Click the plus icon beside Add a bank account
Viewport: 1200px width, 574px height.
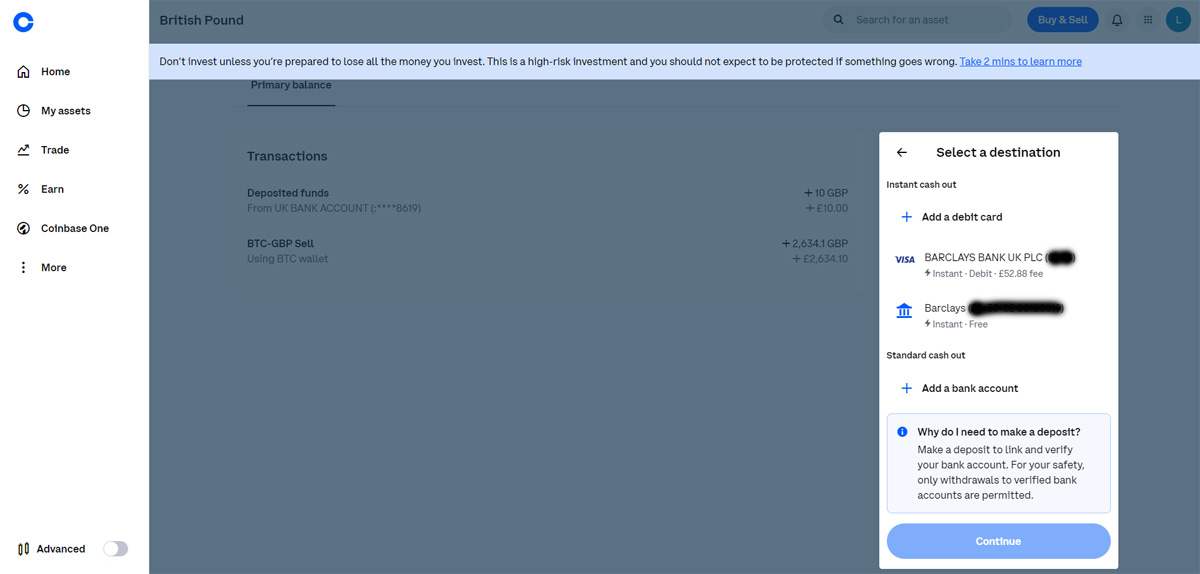[x=906, y=388]
